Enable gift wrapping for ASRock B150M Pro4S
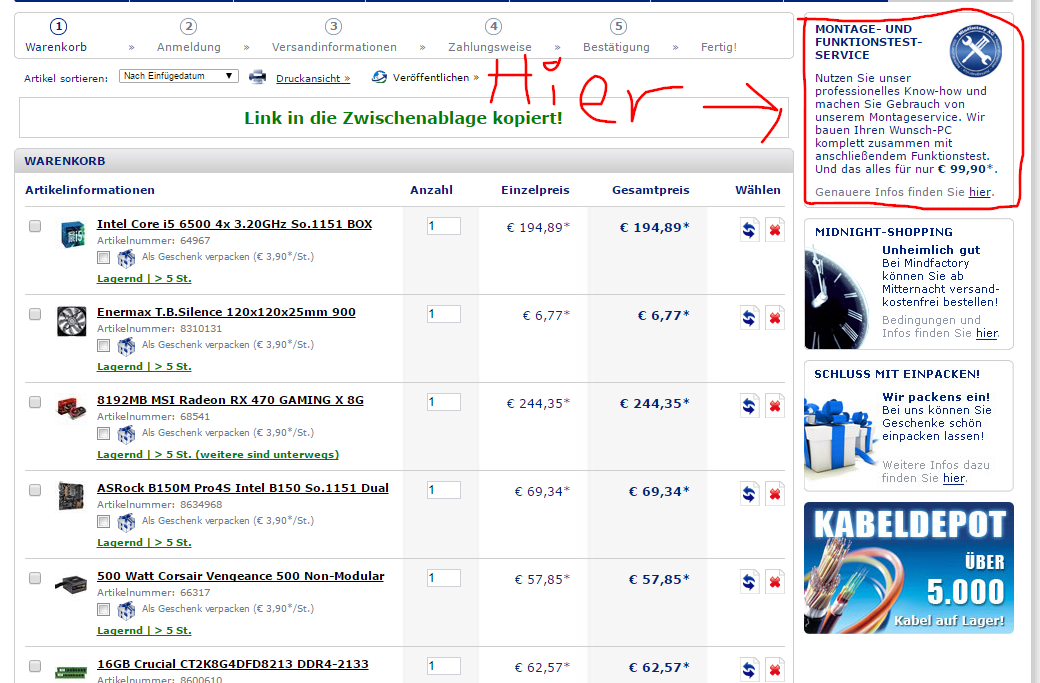 point(103,521)
